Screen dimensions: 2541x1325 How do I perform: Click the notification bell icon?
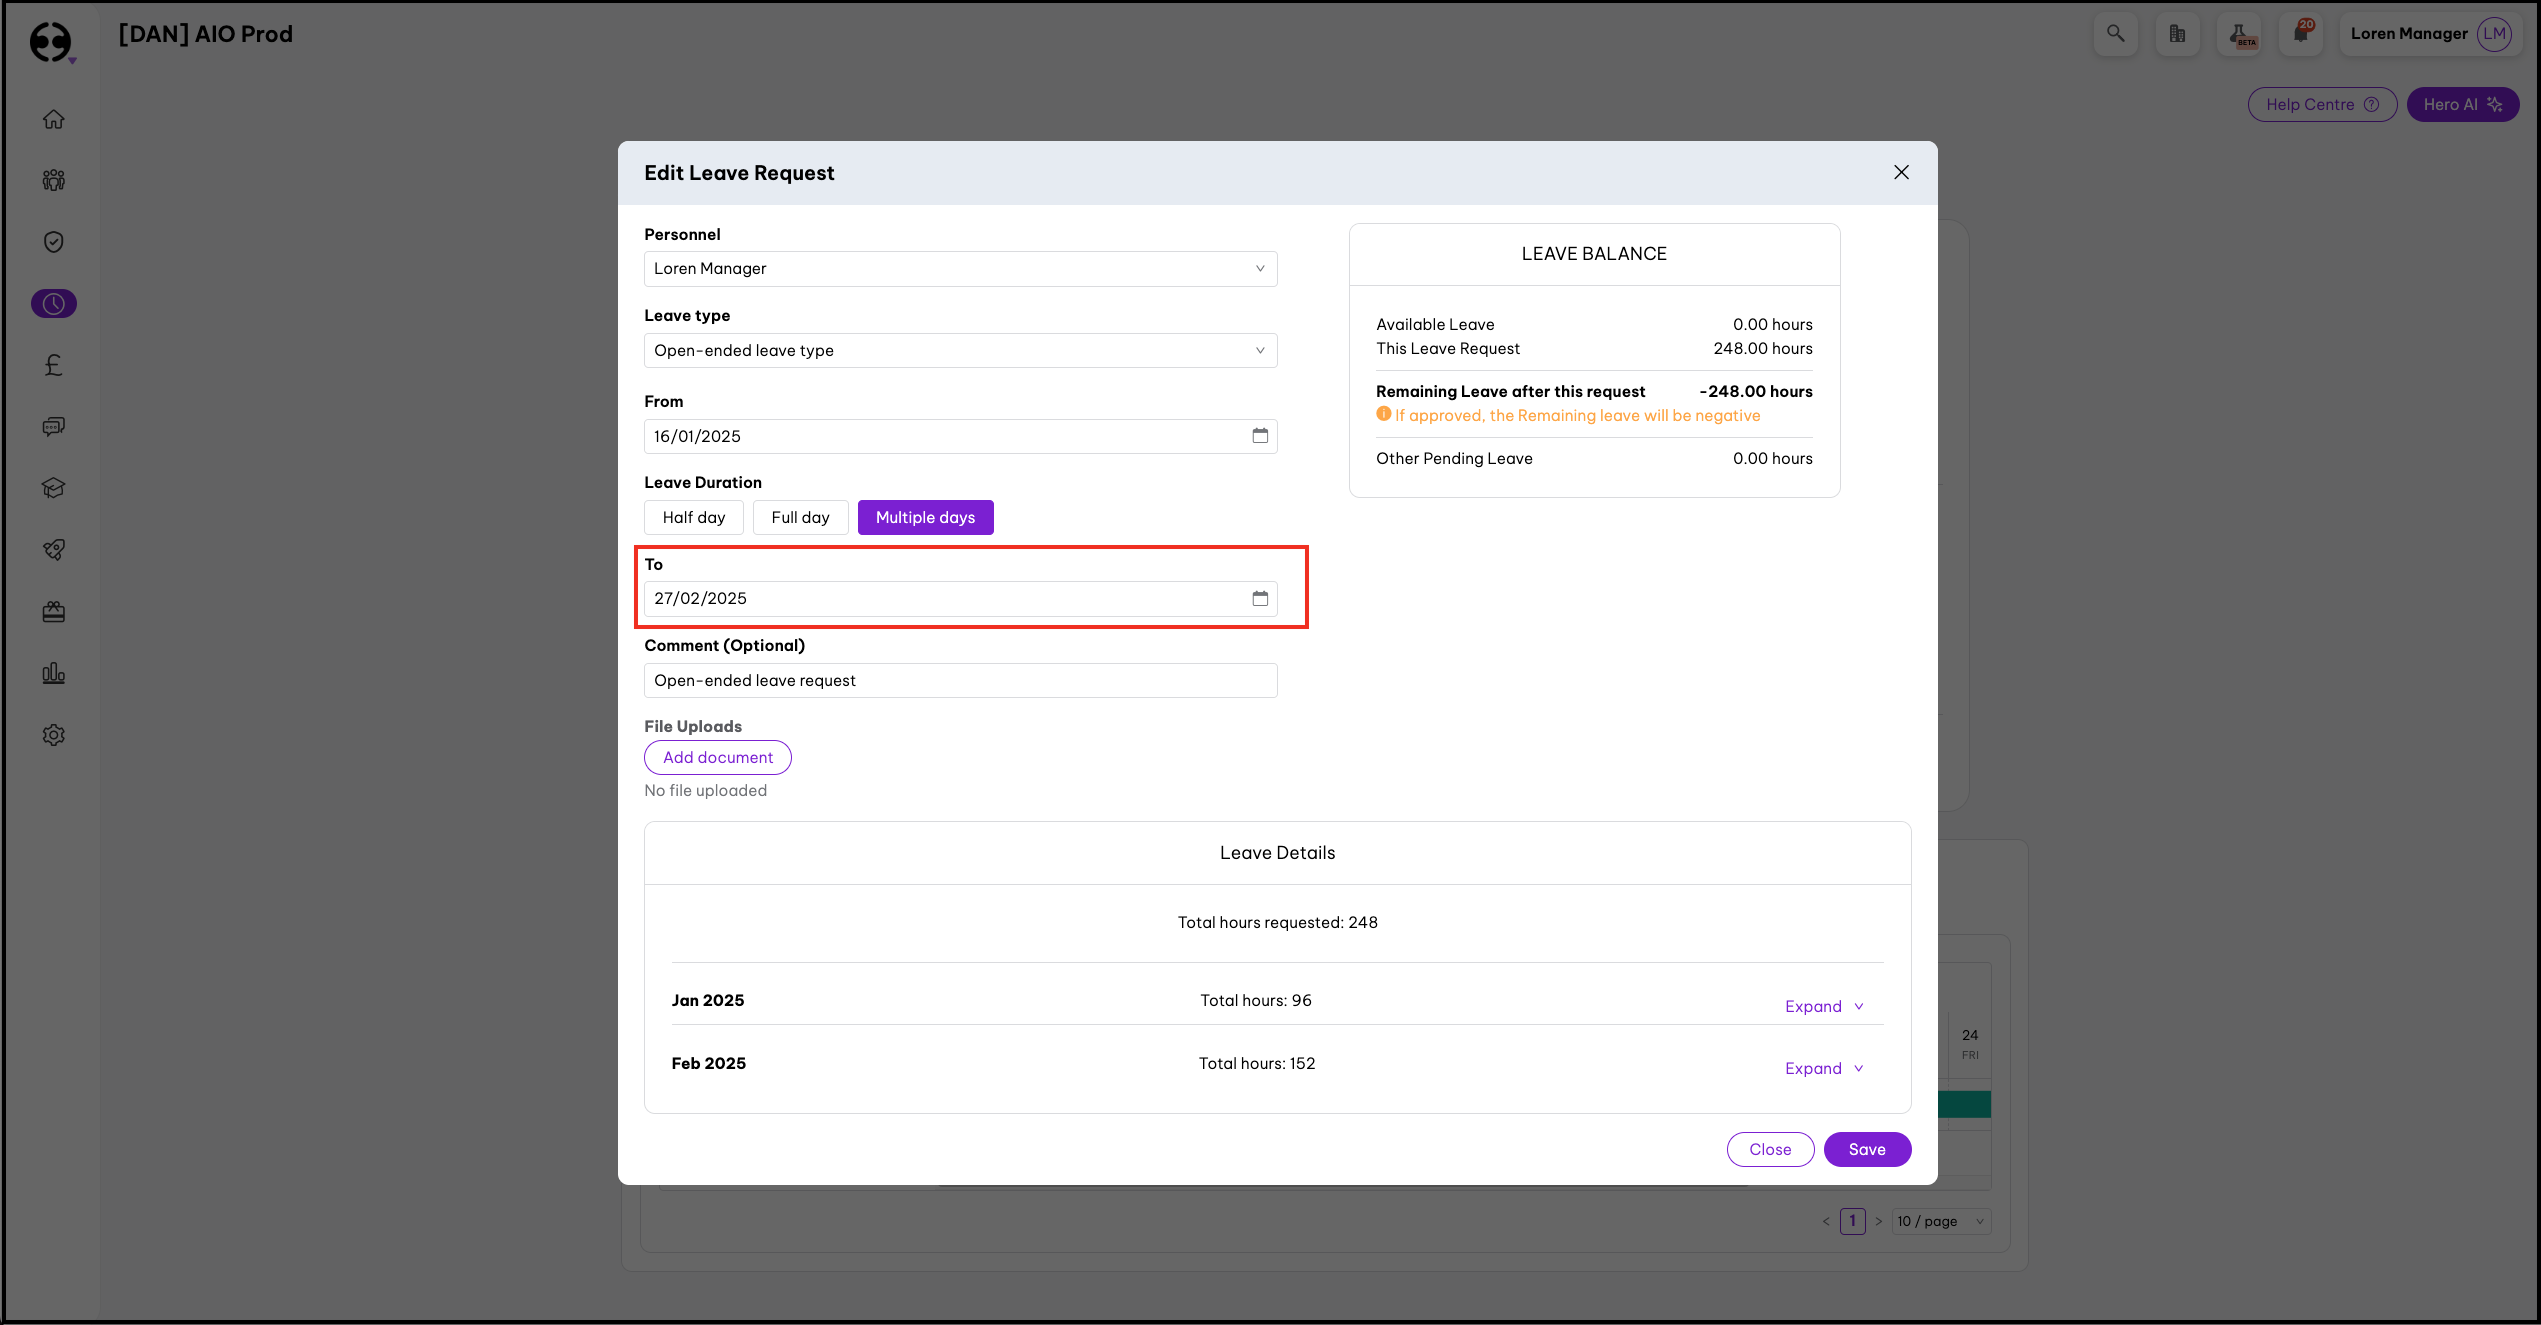(2301, 33)
